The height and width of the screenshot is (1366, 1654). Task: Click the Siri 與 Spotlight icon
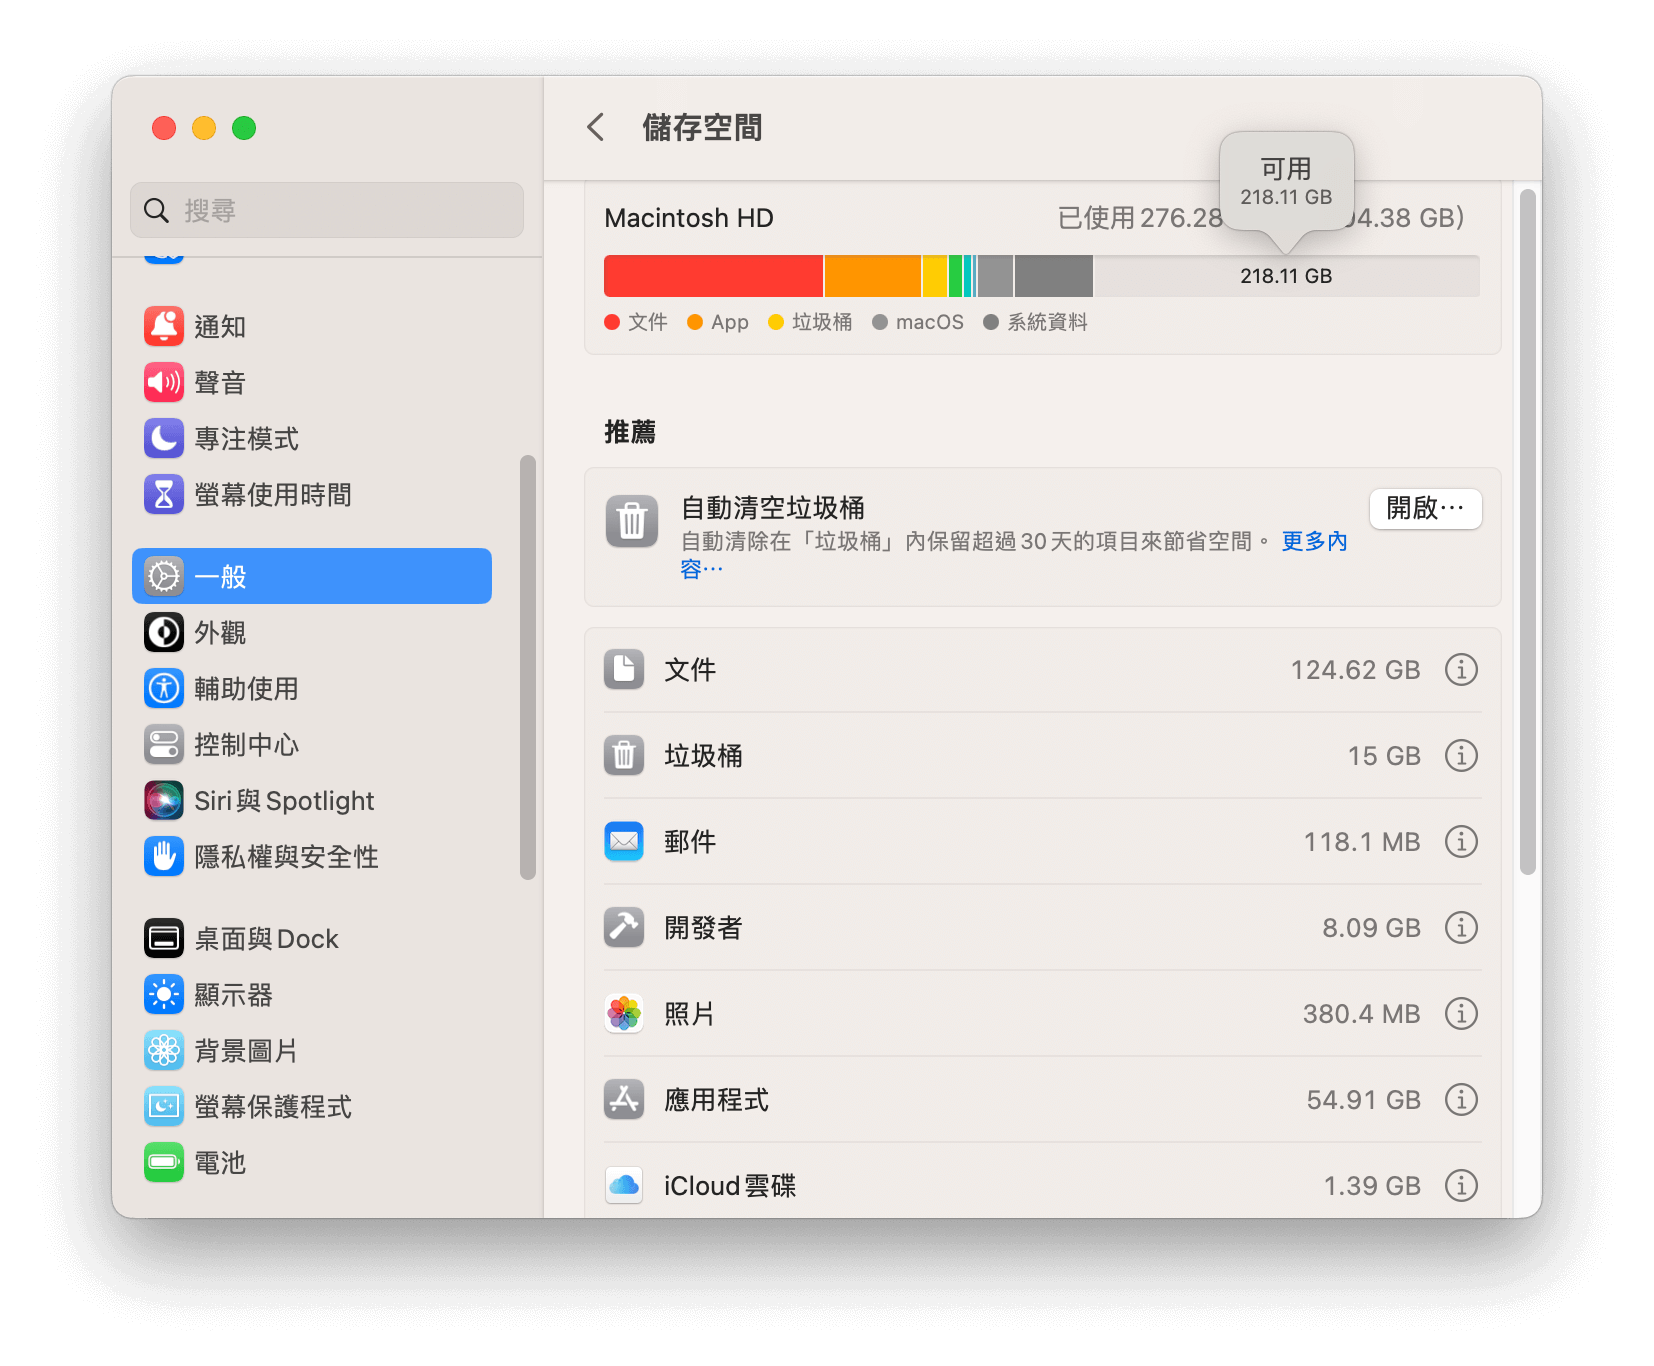(164, 800)
